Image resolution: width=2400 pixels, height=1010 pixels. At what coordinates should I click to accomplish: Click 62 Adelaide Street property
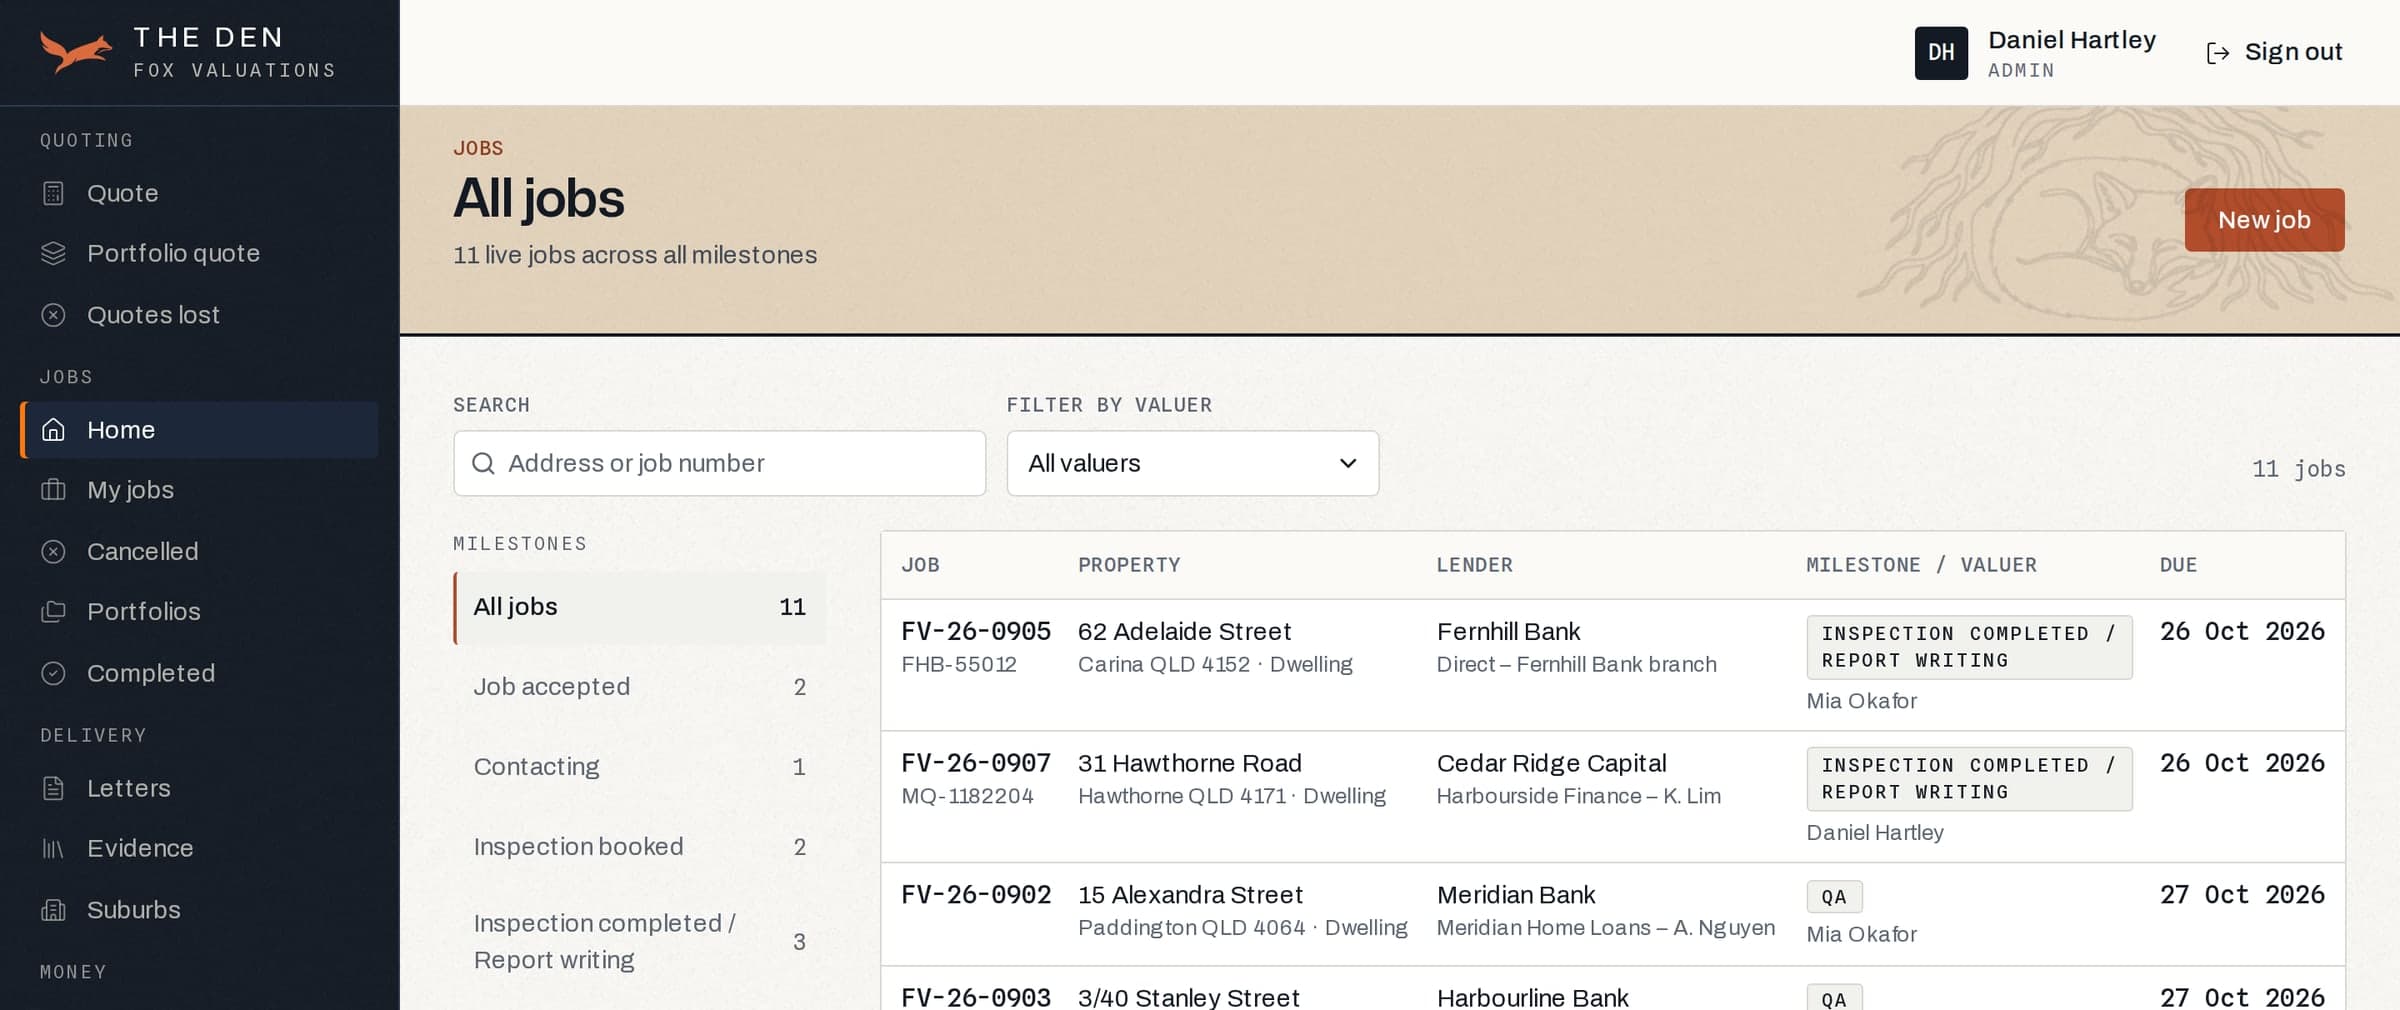[x=1184, y=632]
